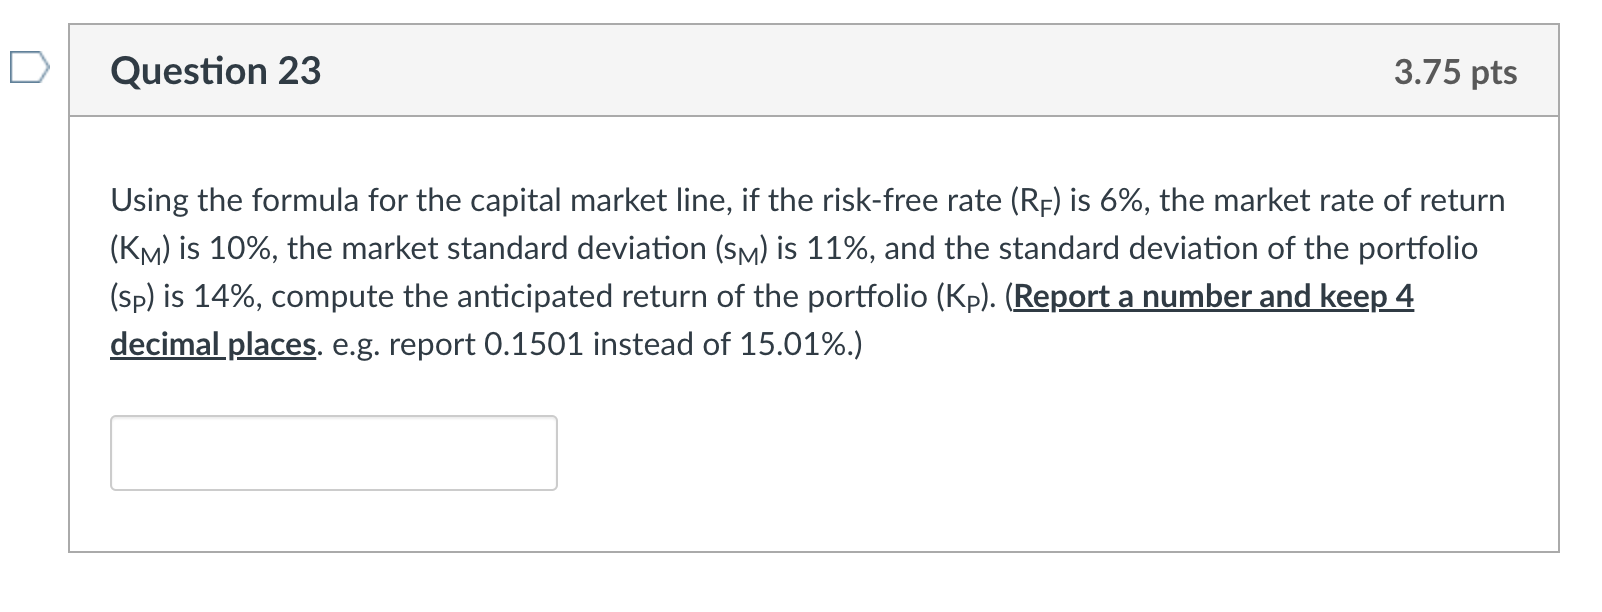Screen dimensions: 1602x612
Task: Click the '3.75 pts' label
Action: 1456,71
